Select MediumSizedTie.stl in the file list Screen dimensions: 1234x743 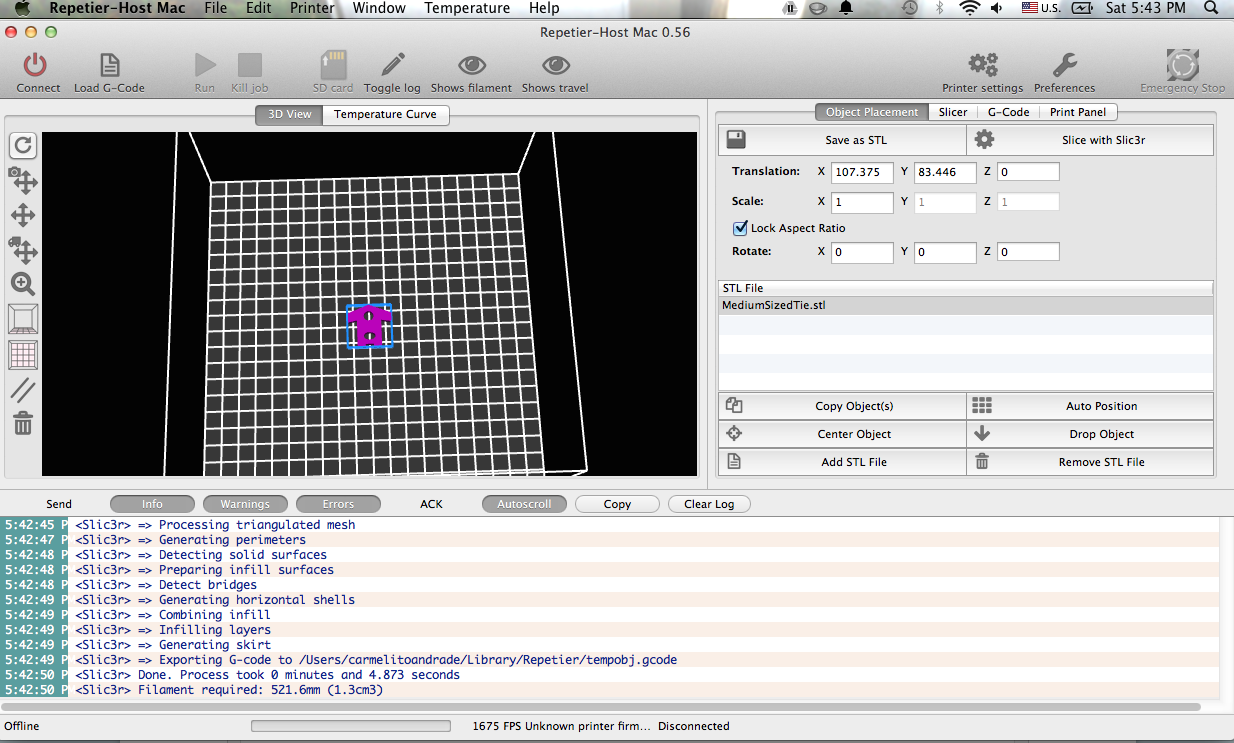(x=965, y=305)
